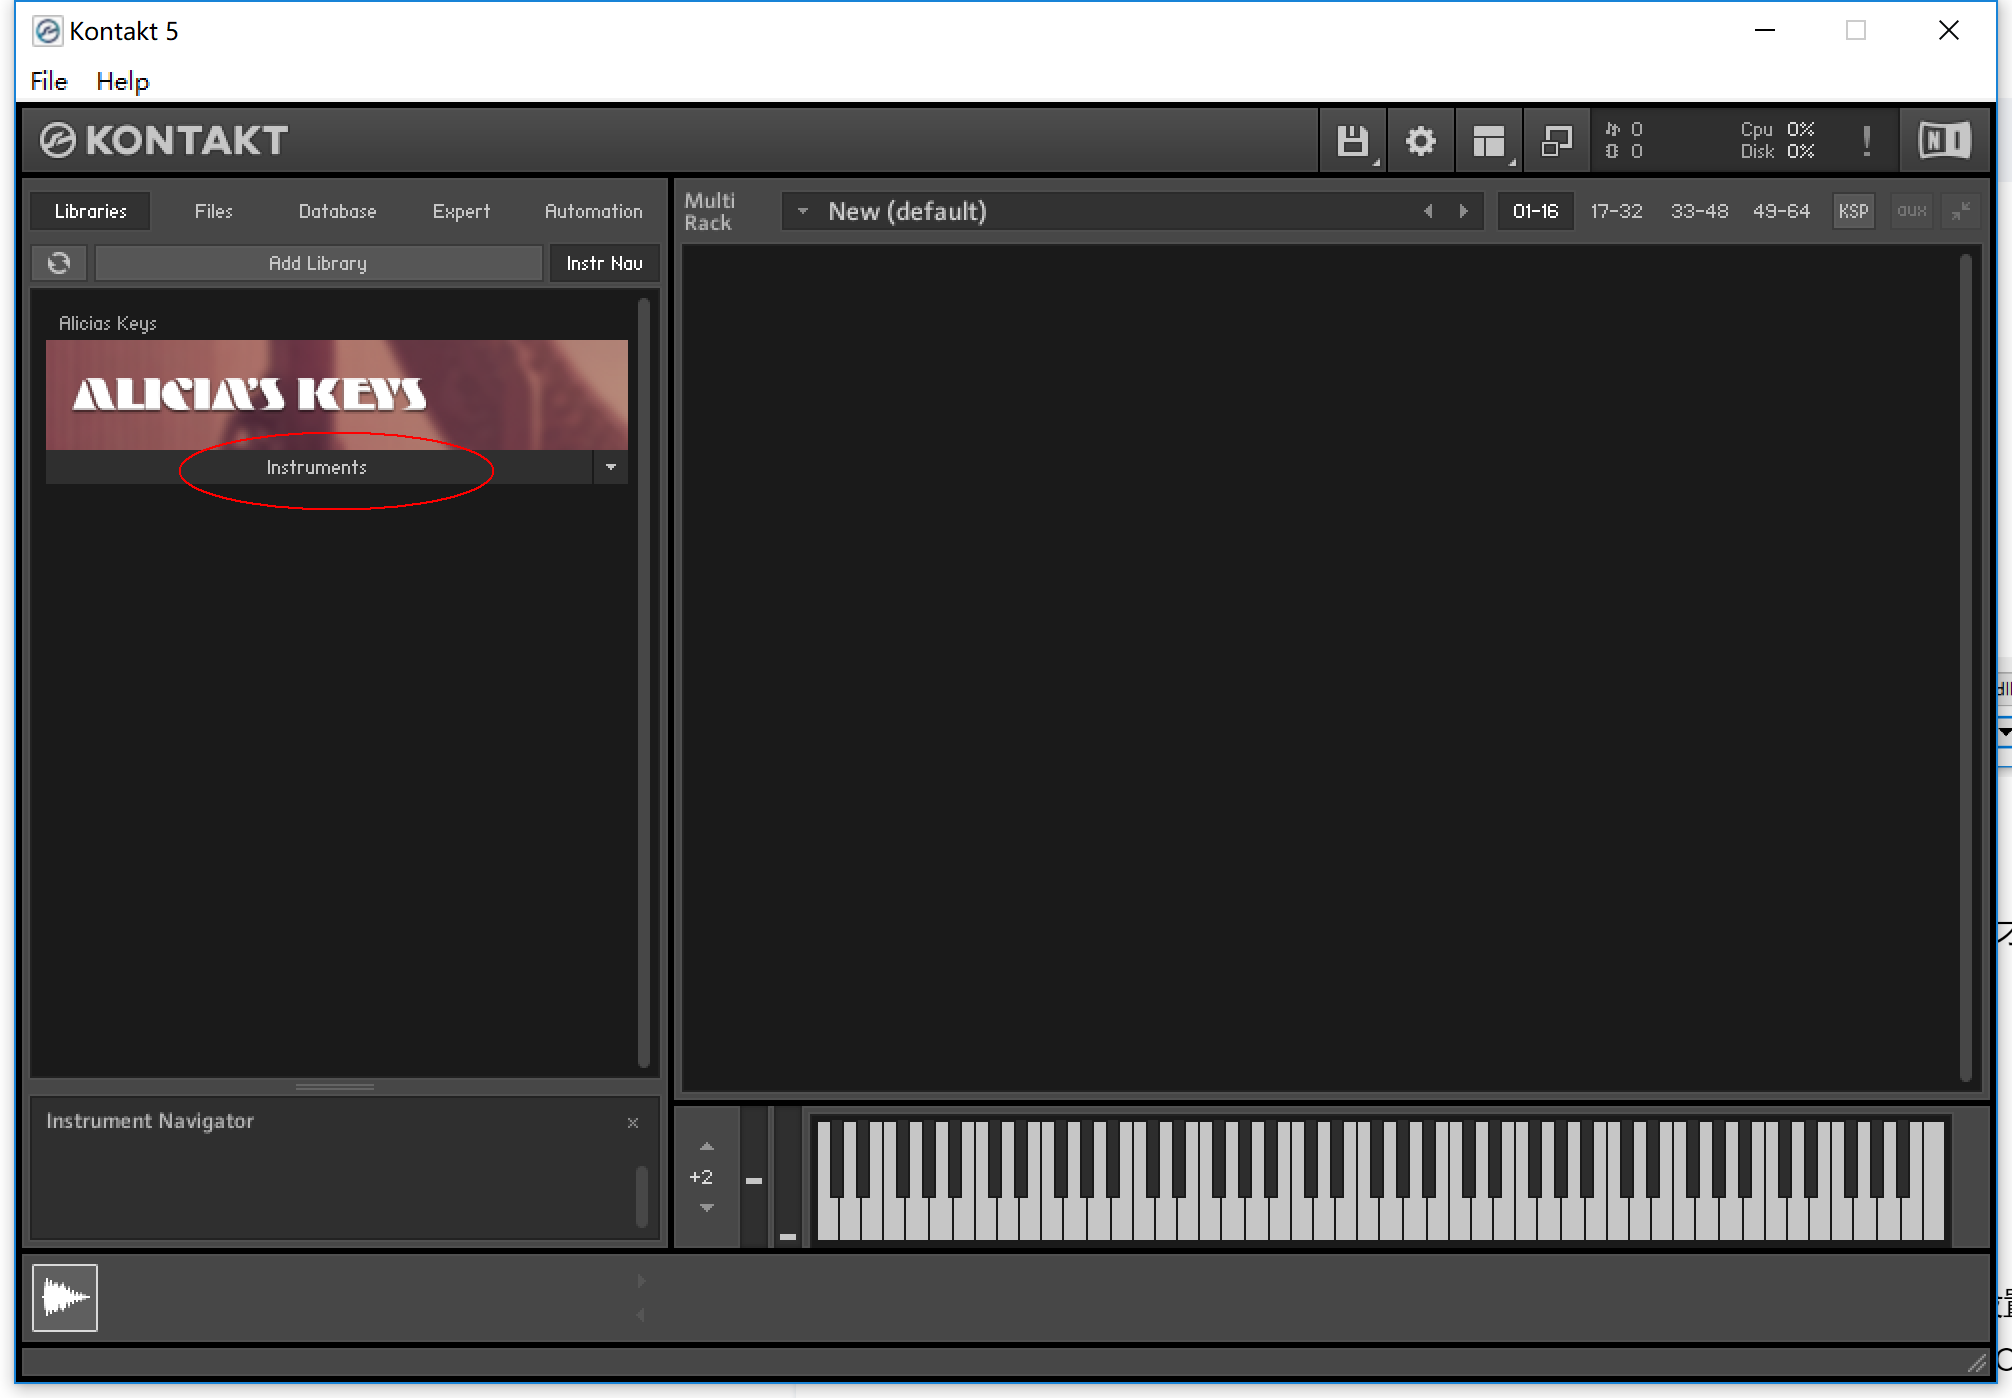Shift keyboard octave up
This screenshot has height=1398, width=2012.
707,1147
